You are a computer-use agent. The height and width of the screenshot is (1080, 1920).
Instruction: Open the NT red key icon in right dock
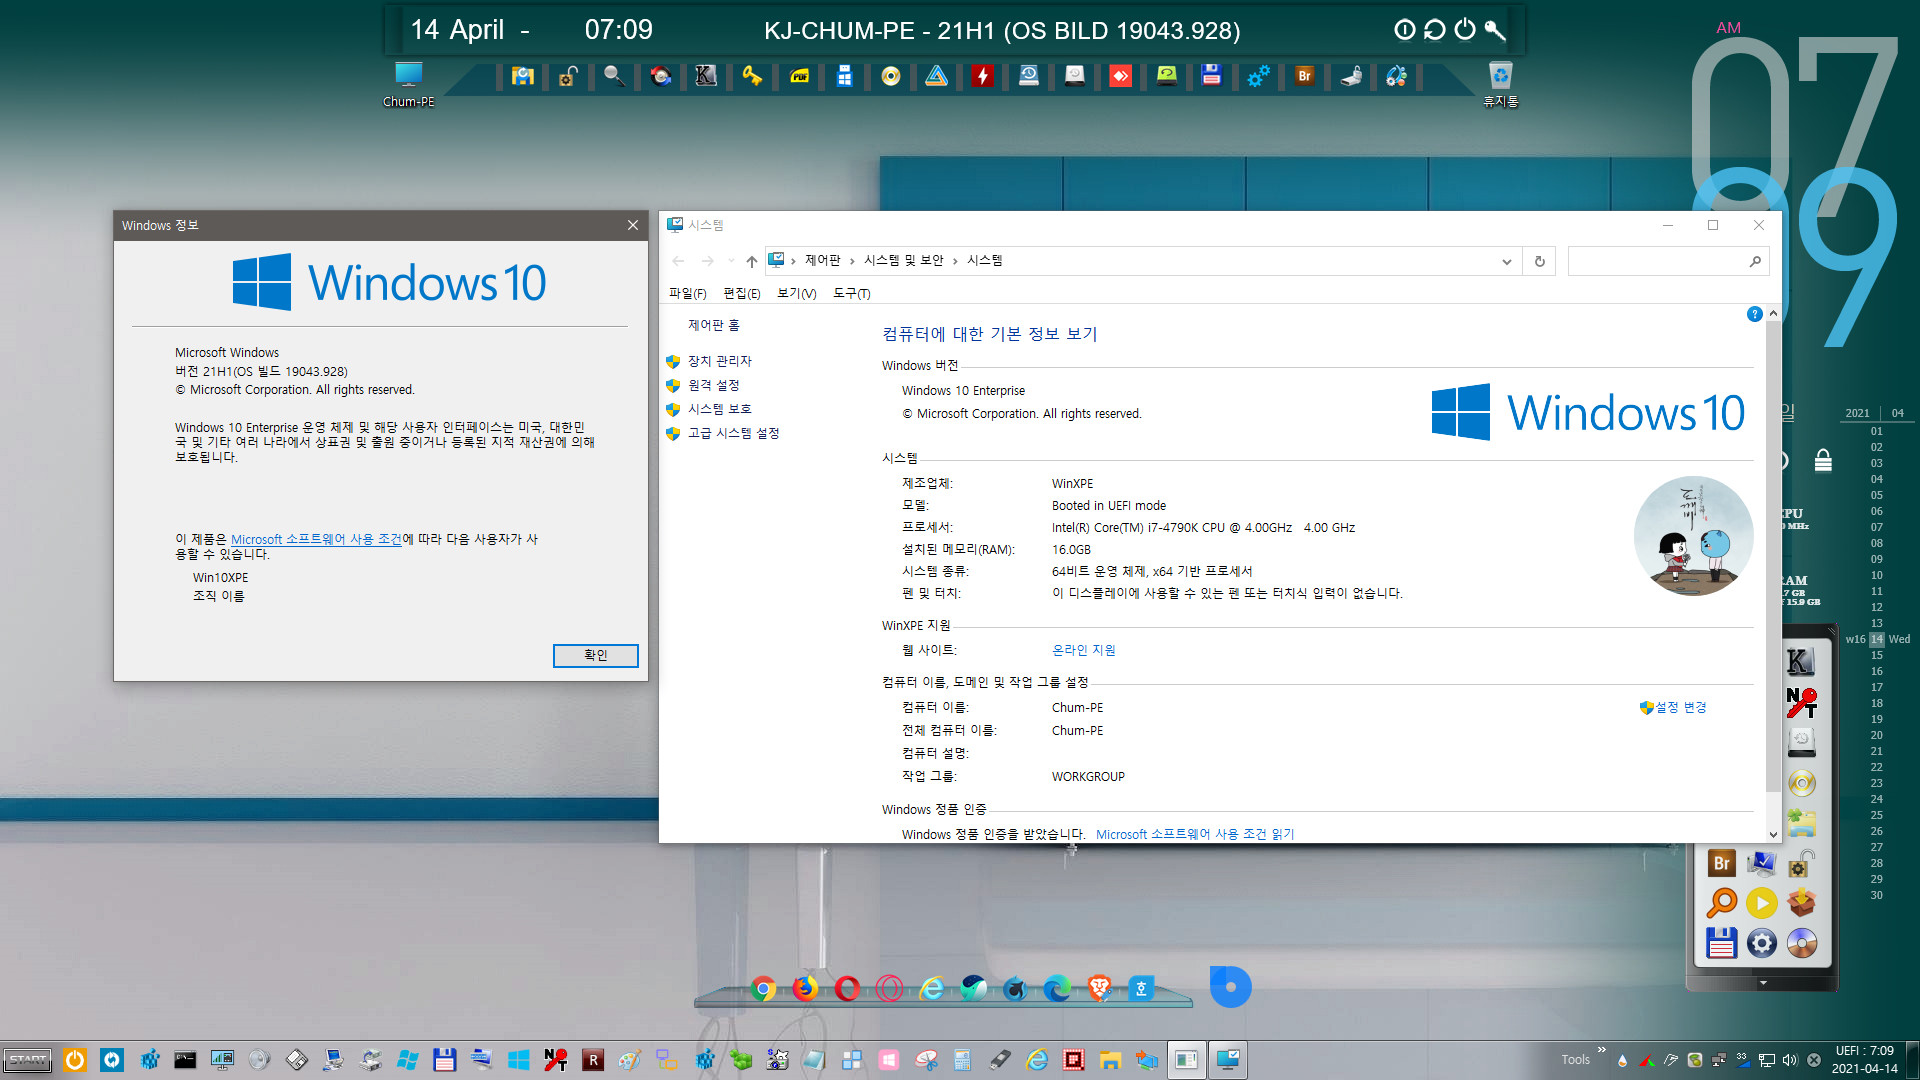(x=1801, y=702)
